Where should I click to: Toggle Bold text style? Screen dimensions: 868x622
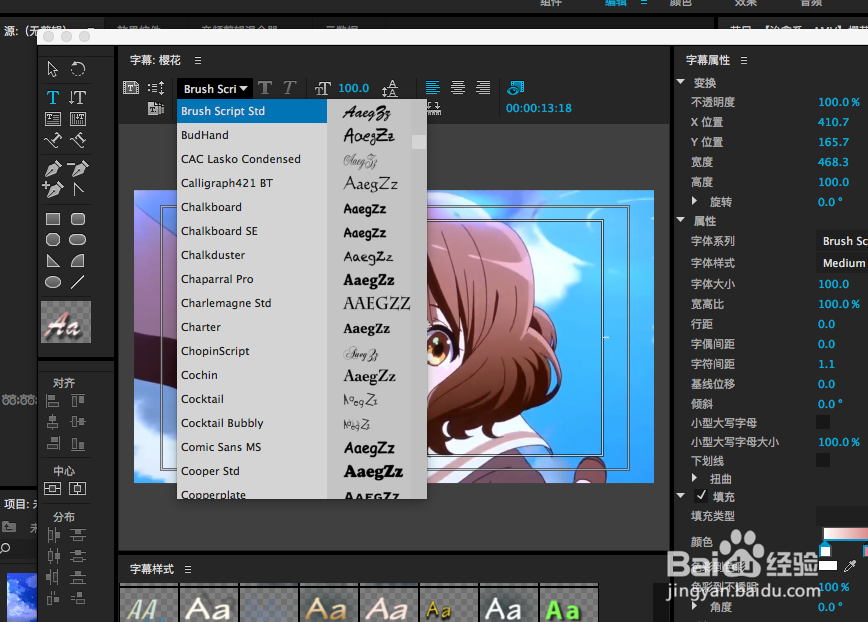coord(265,88)
